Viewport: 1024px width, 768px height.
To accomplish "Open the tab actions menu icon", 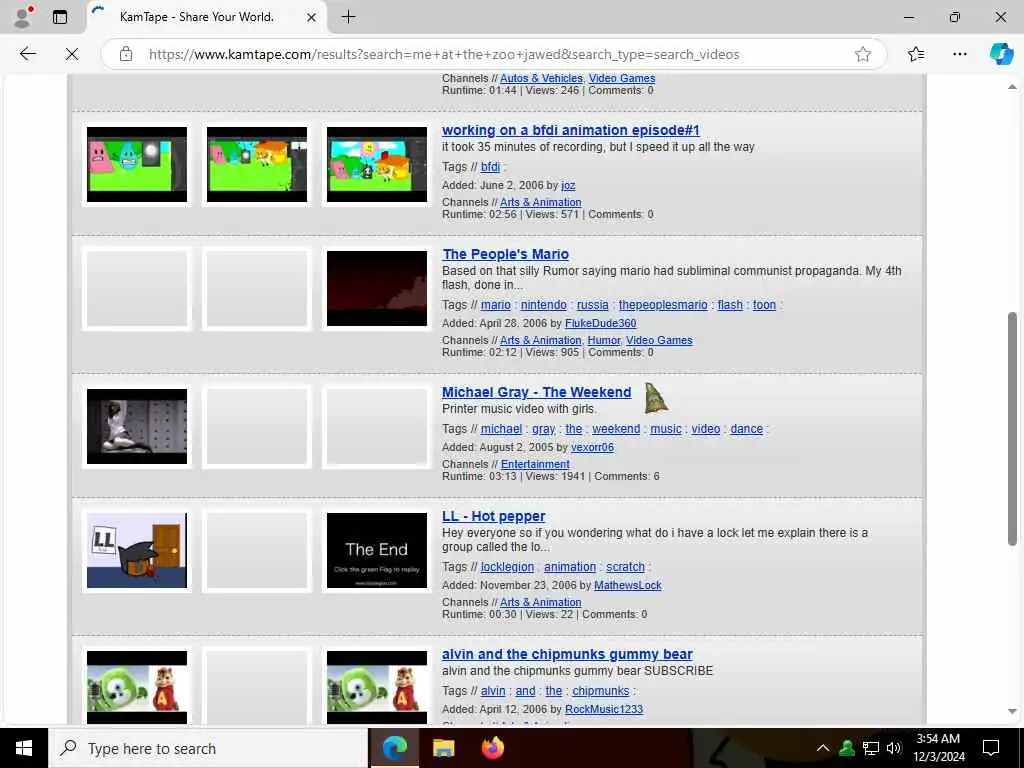I will tap(60, 17).
